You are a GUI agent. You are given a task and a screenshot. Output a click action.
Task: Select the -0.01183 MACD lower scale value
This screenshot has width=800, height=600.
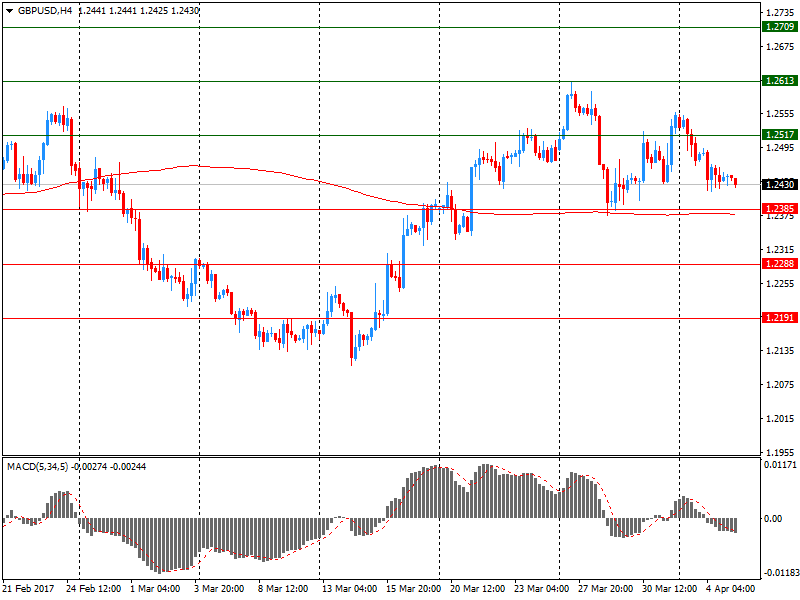[779, 574]
